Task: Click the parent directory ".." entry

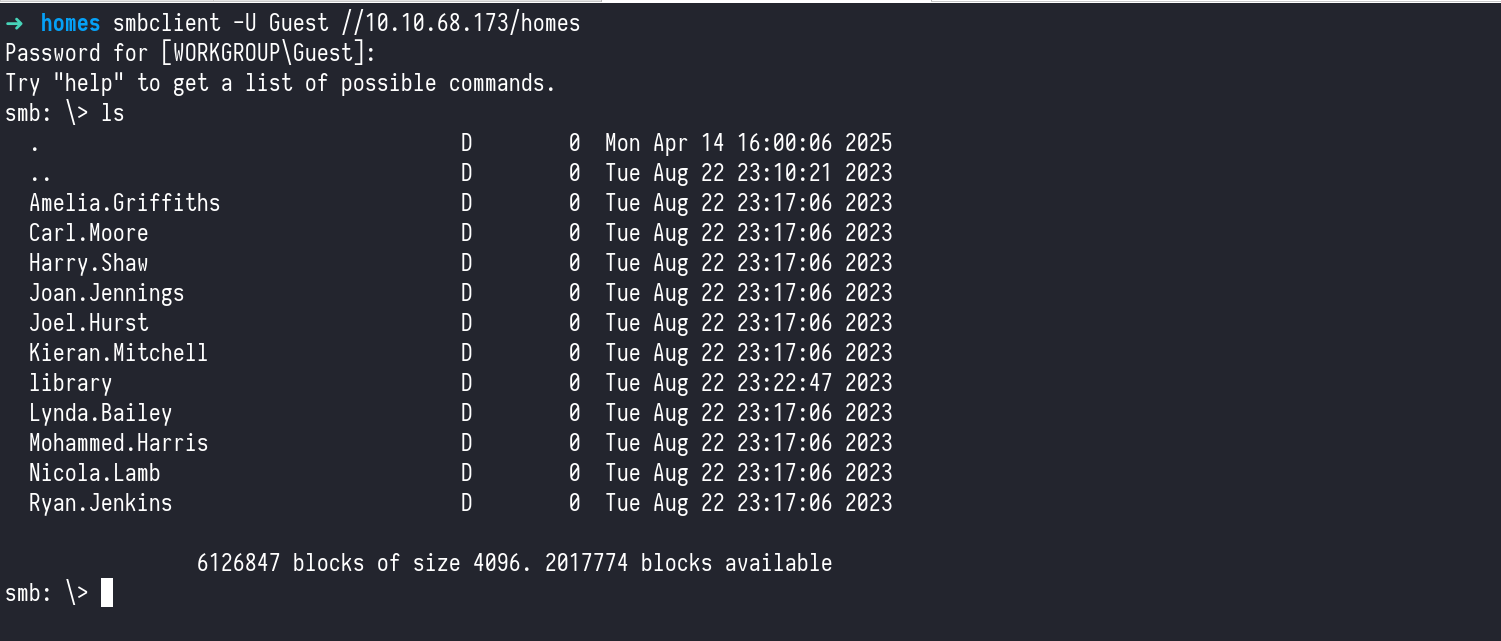Action: (35, 173)
